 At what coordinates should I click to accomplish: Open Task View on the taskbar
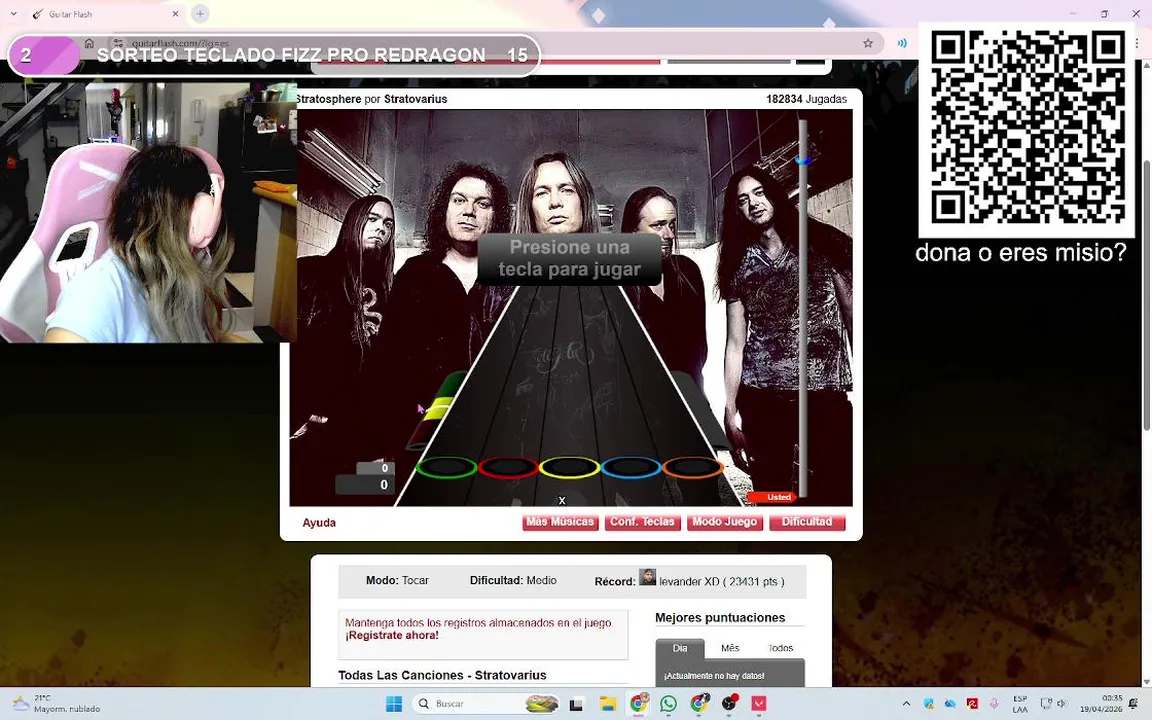pyautogui.click(x=576, y=704)
